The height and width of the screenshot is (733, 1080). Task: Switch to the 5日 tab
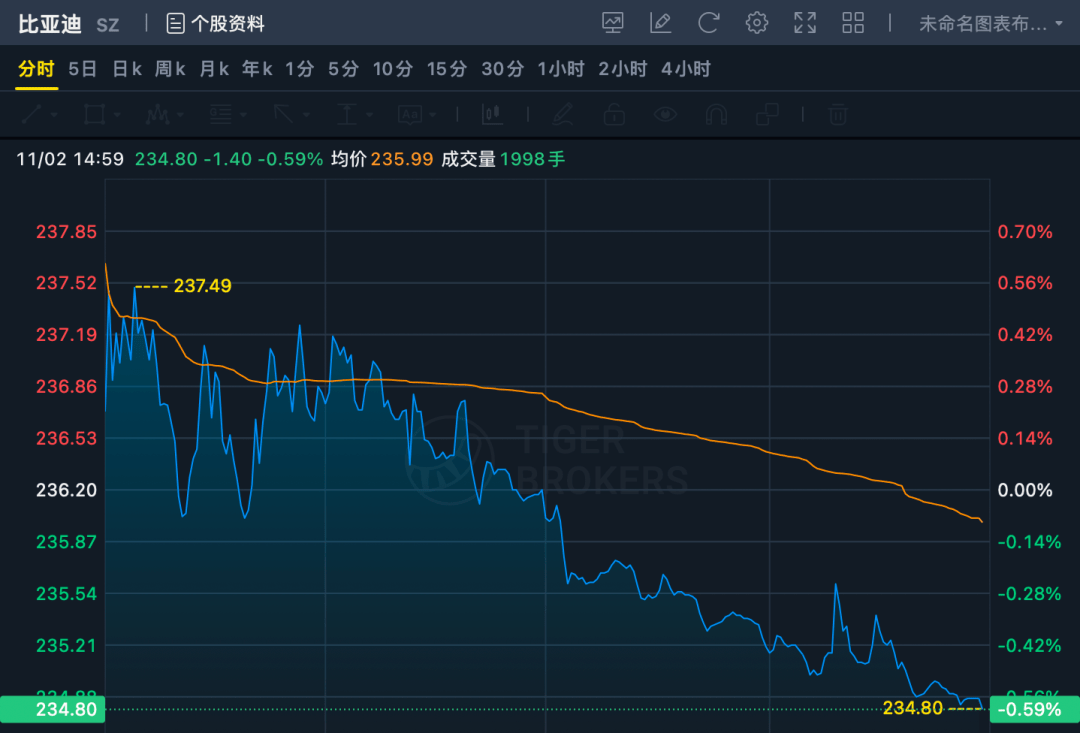click(82, 69)
